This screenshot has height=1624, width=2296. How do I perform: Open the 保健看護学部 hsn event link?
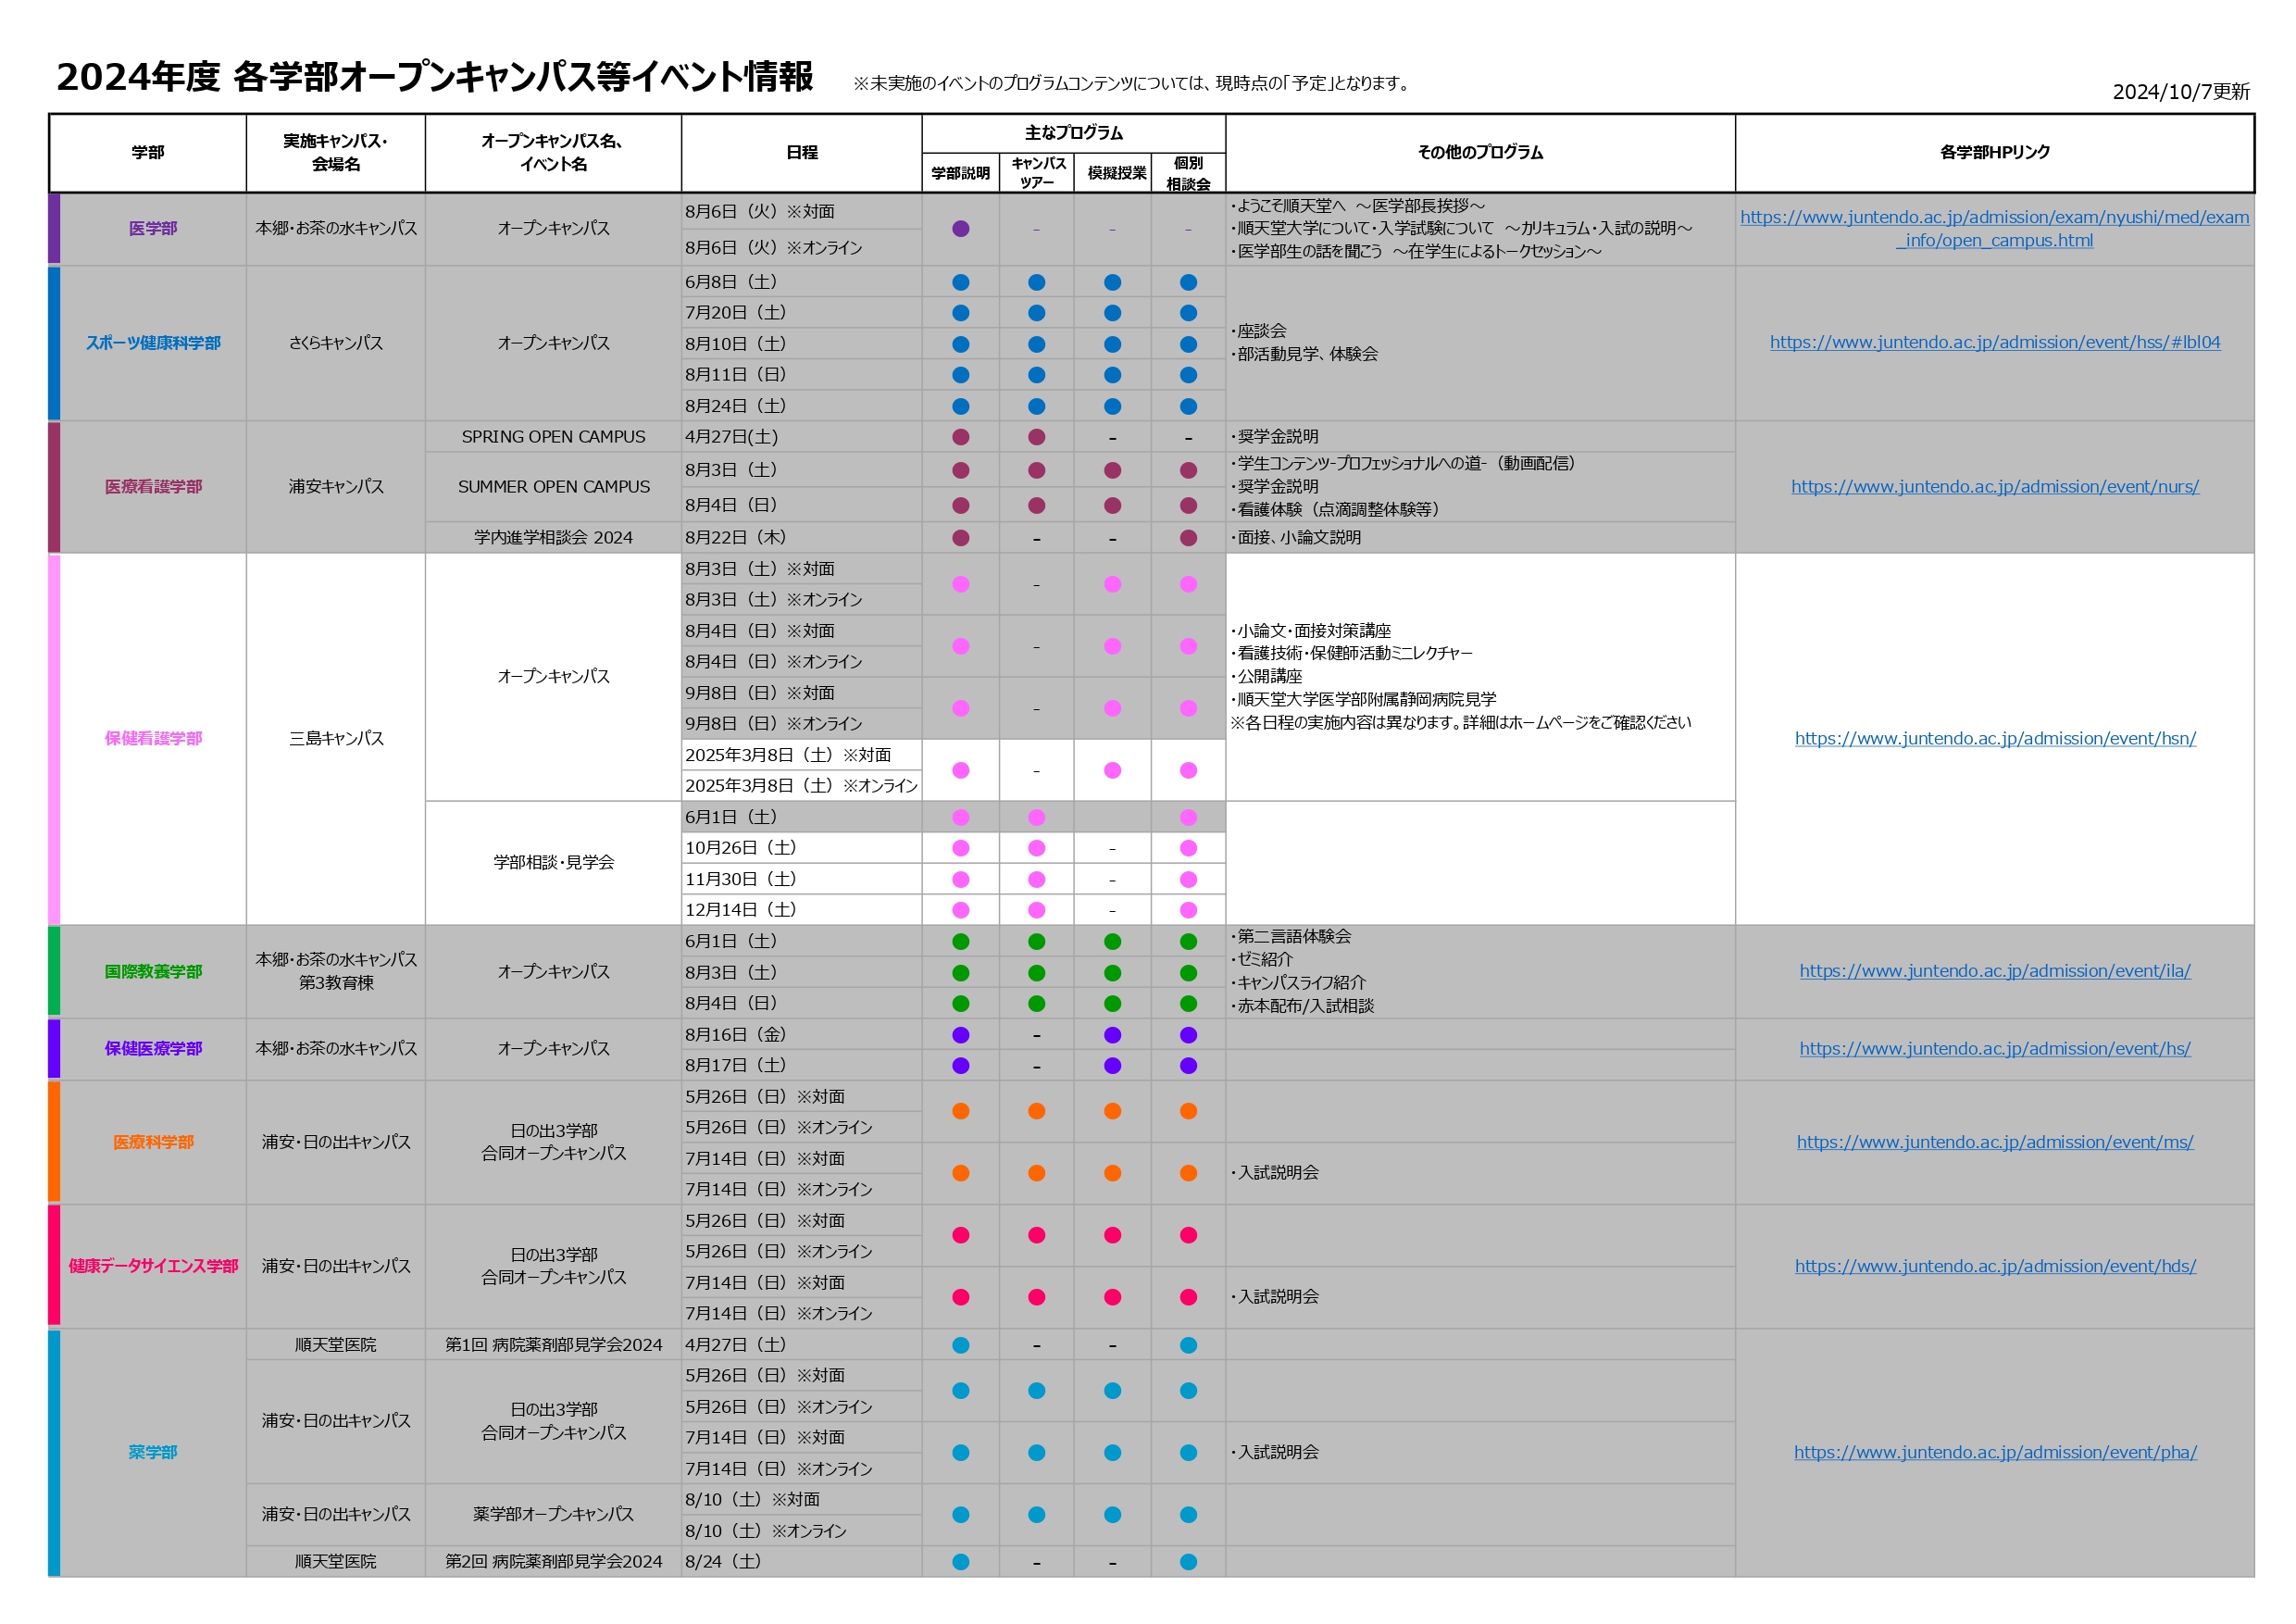[x=1994, y=739]
